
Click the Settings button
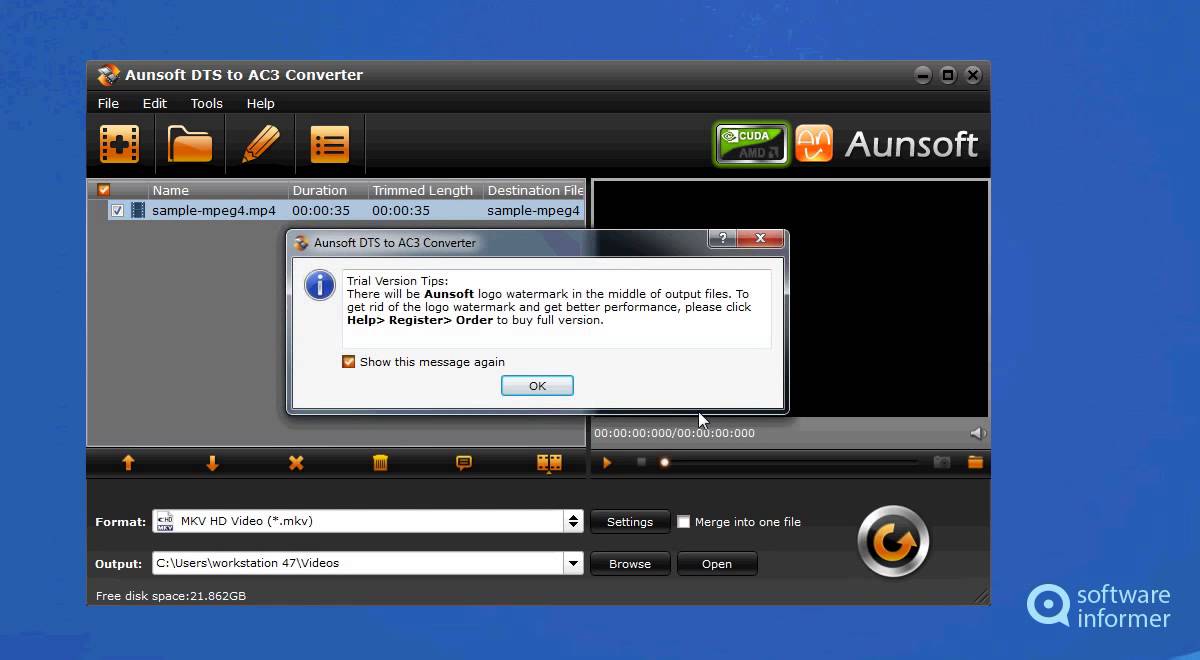pyautogui.click(x=630, y=521)
